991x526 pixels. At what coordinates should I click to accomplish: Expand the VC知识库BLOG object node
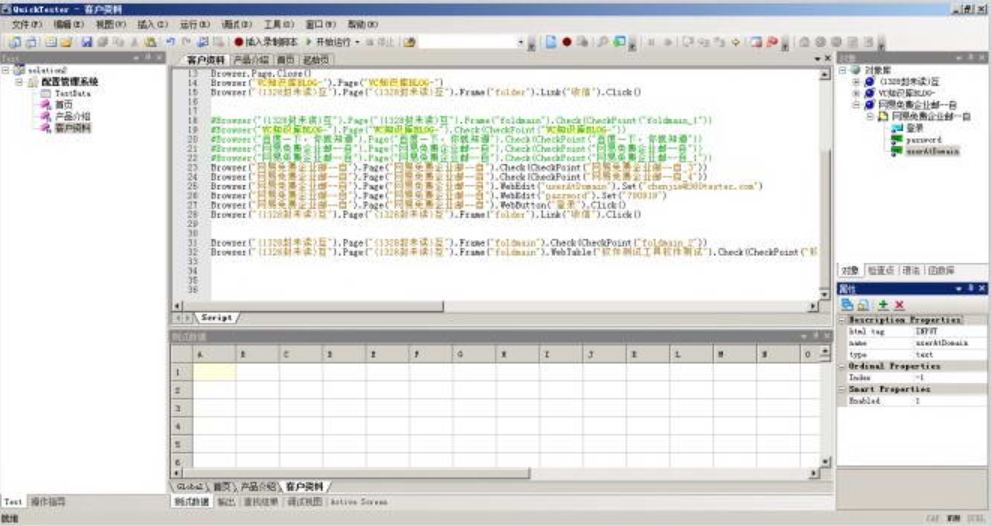pos(856,93)
